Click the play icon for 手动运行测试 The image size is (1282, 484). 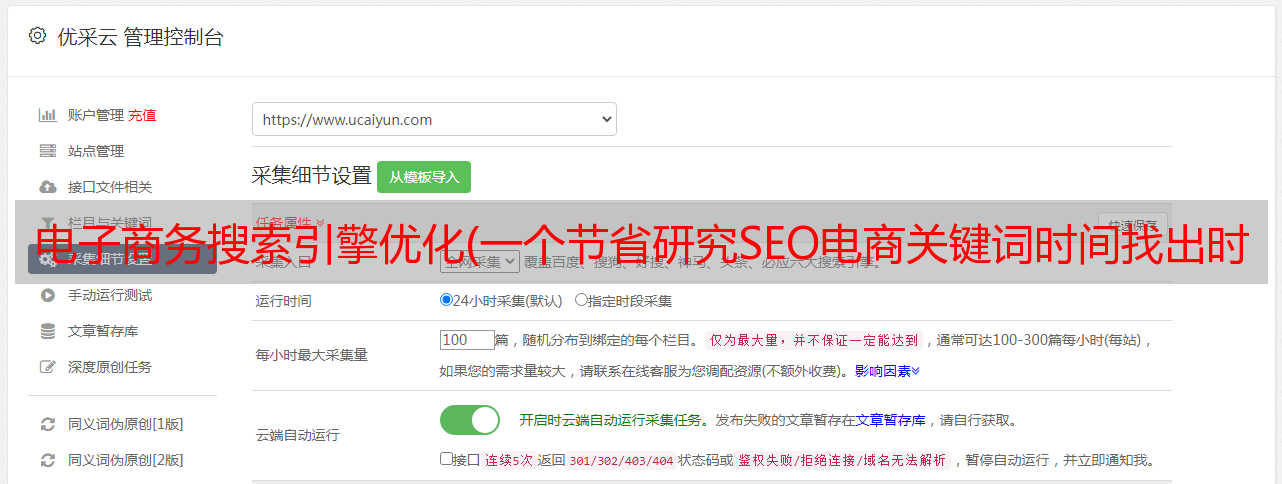(47, 295)
